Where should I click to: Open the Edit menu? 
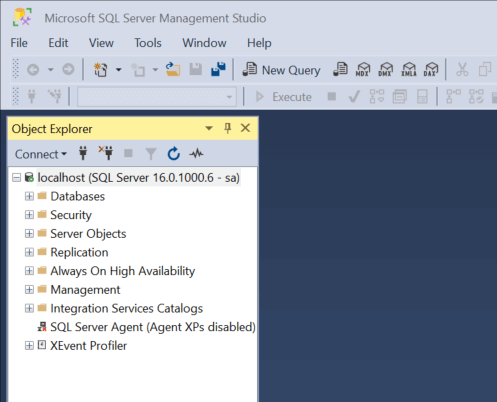[x=58, y=43]
